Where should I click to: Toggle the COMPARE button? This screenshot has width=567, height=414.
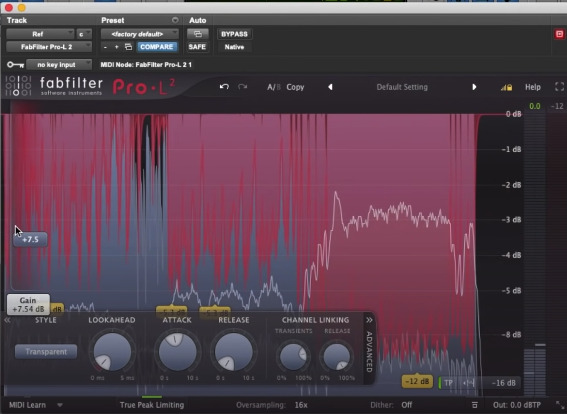pos(157,47)
